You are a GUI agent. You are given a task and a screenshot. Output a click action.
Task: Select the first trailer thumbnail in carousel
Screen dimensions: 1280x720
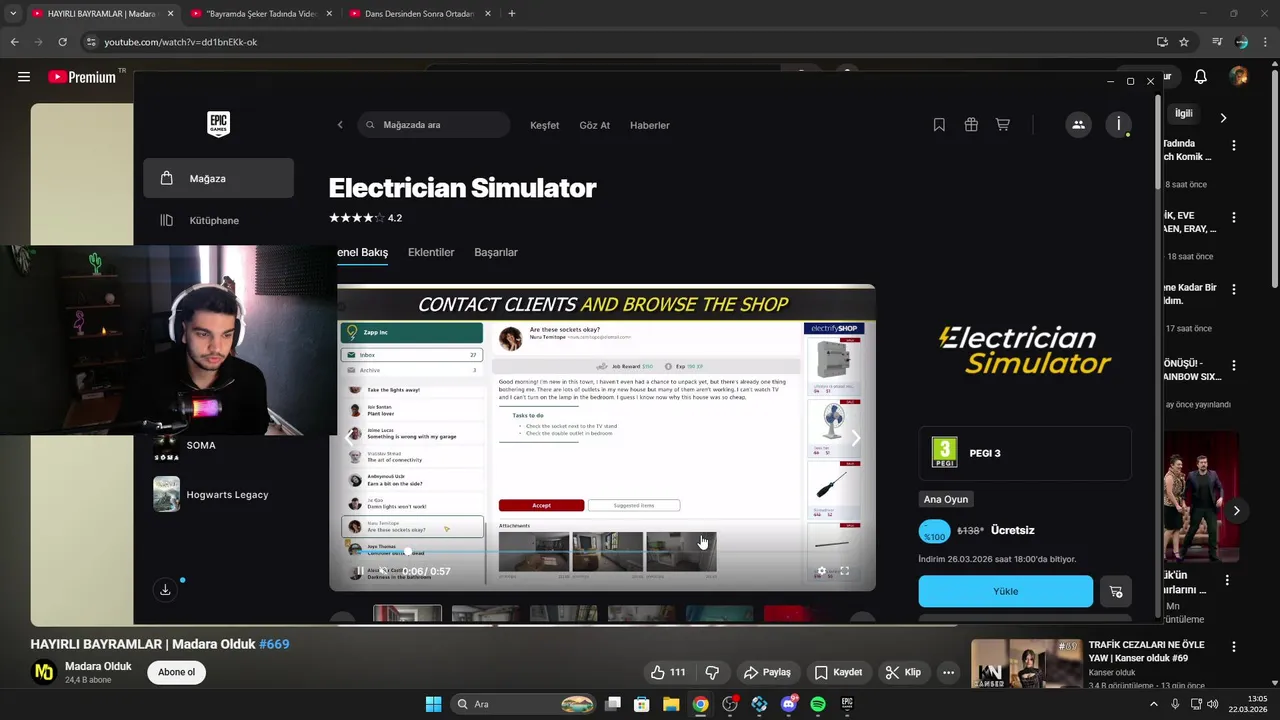click(407, 613)
